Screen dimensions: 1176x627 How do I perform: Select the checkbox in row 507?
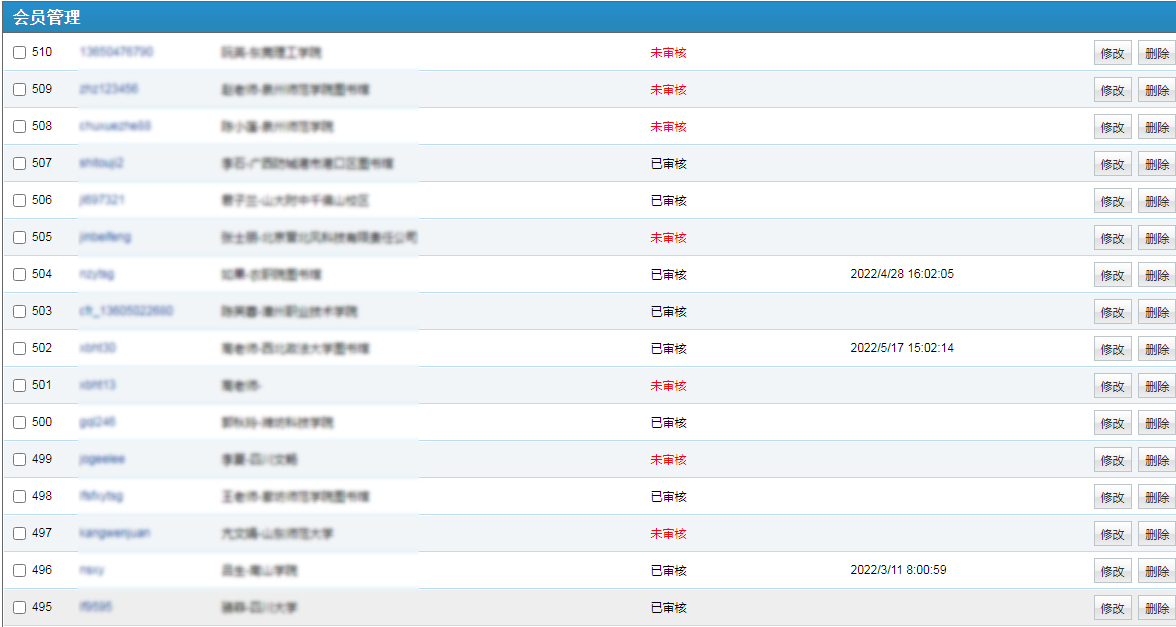click(20, 164)
